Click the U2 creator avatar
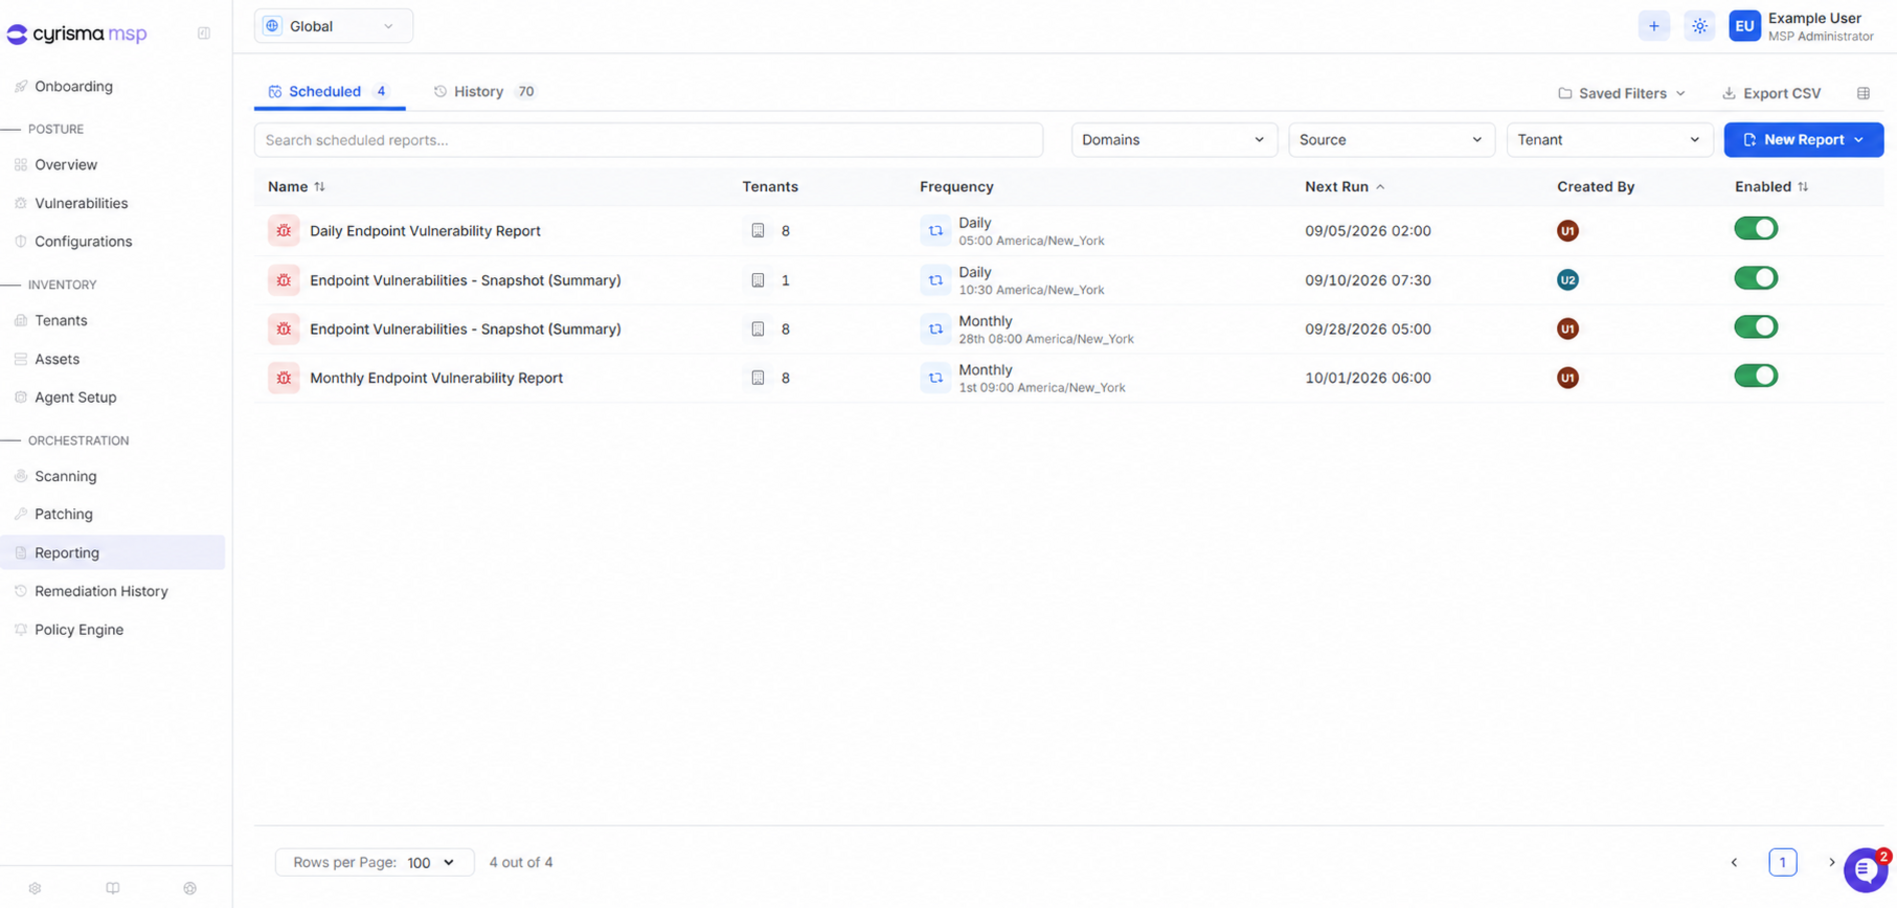 (1567, 280)
